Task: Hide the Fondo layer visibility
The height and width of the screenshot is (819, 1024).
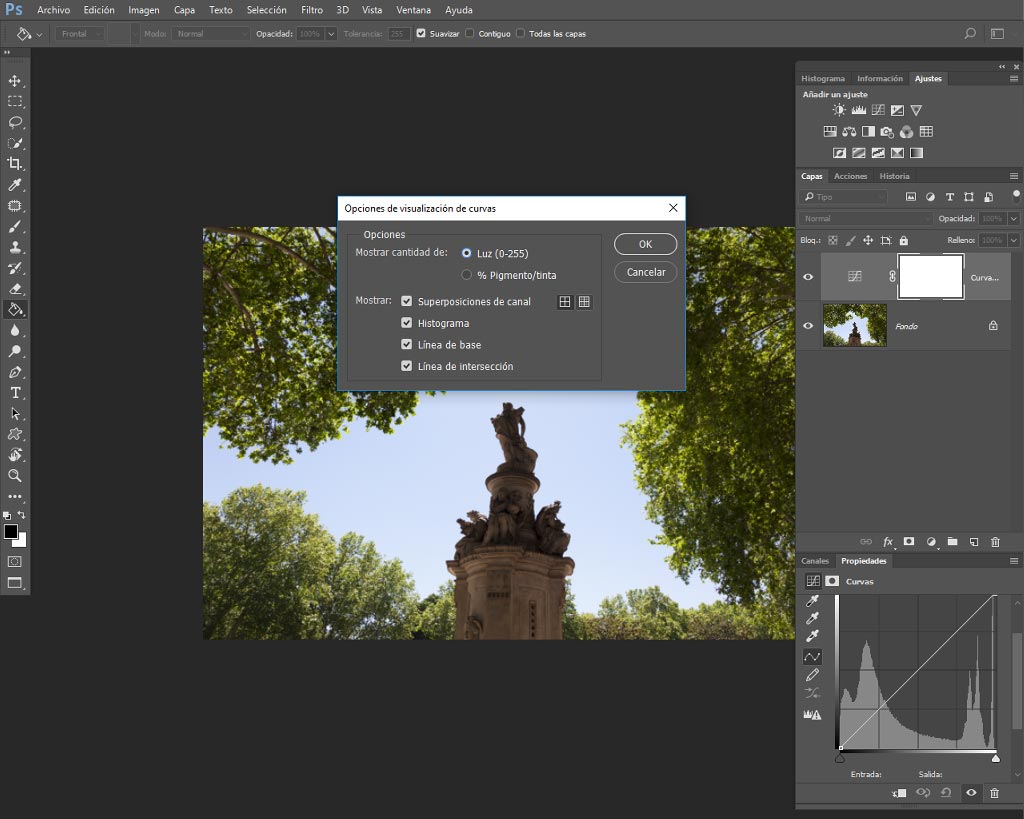Action: click(x=808, y=325)
